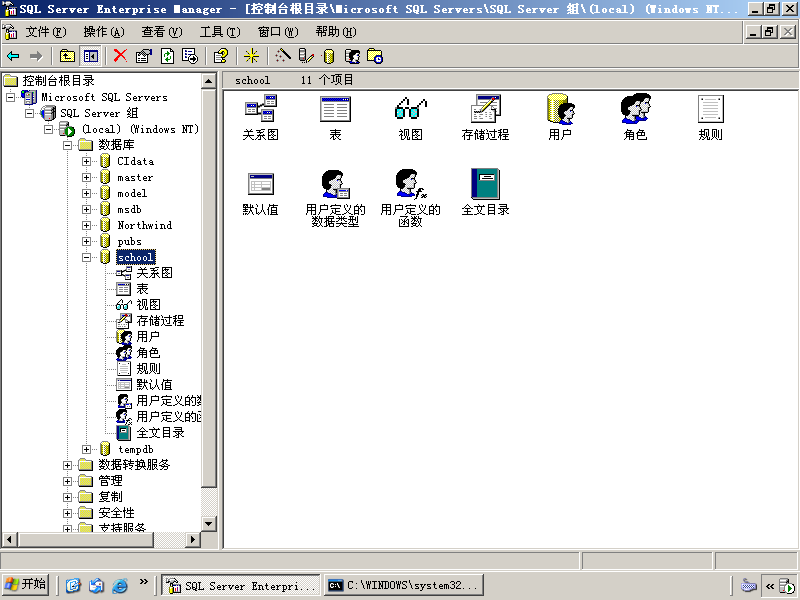
Task: Click tree pane horizontal scrollbar left arrow
Action: 9,539
